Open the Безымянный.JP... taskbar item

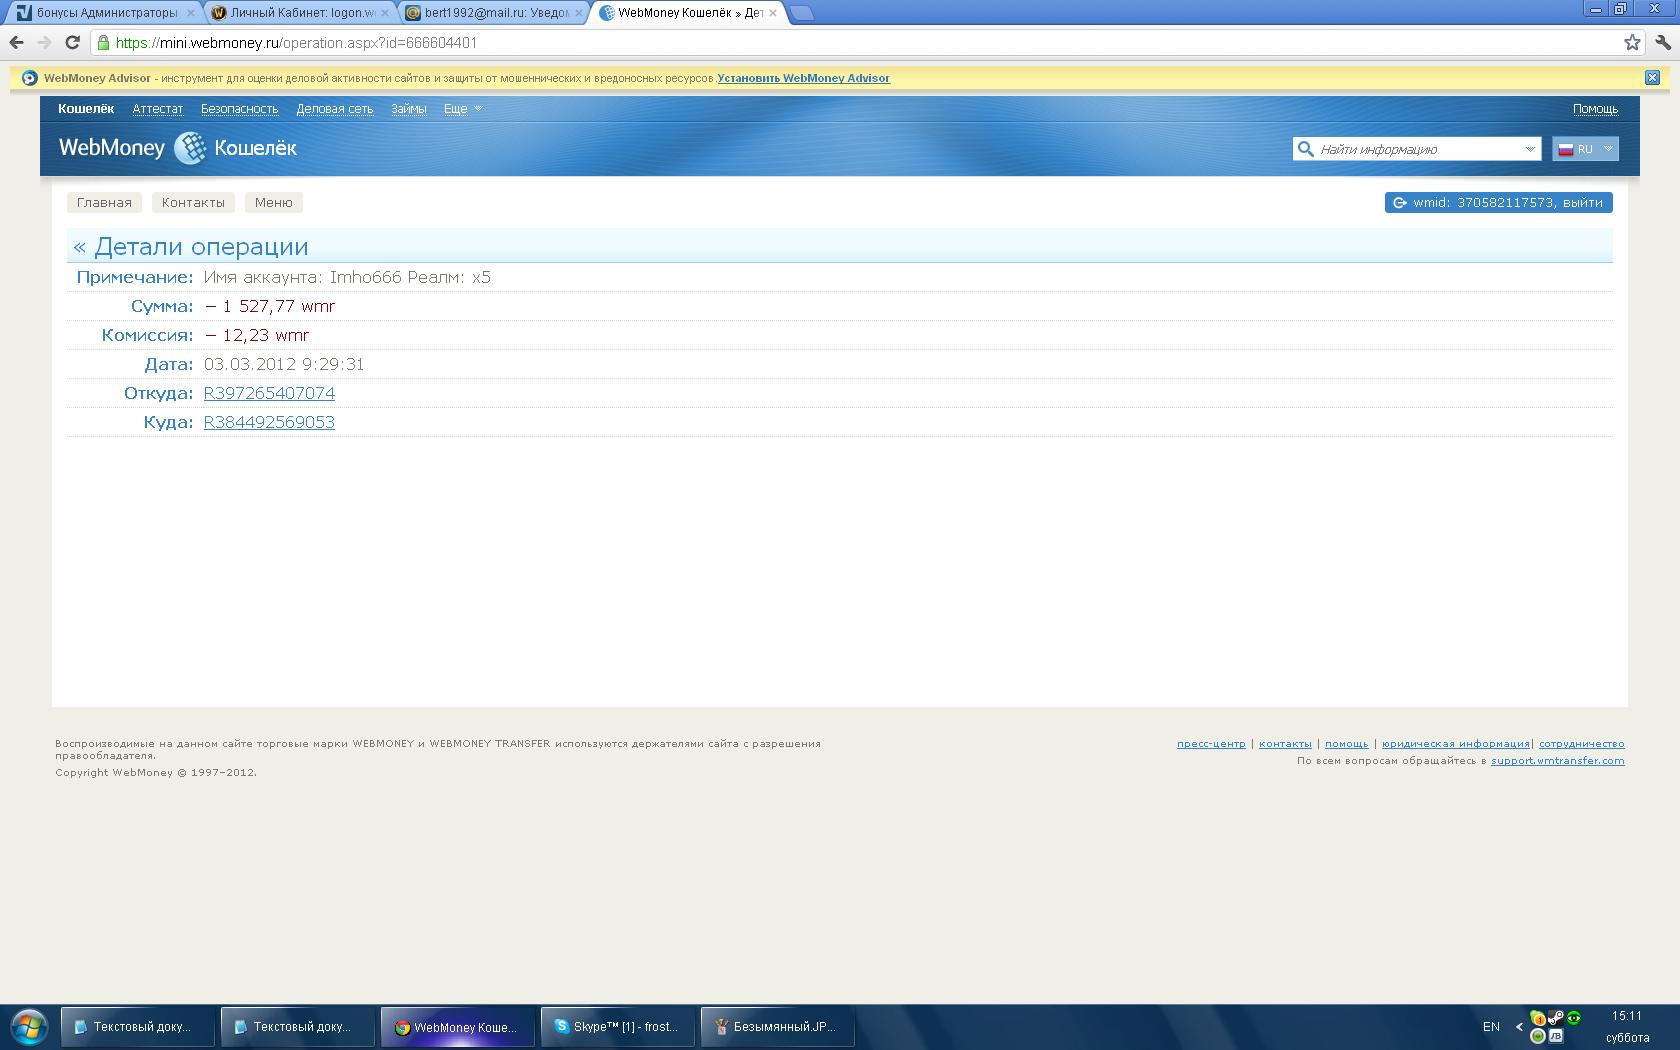[777, 1027]
